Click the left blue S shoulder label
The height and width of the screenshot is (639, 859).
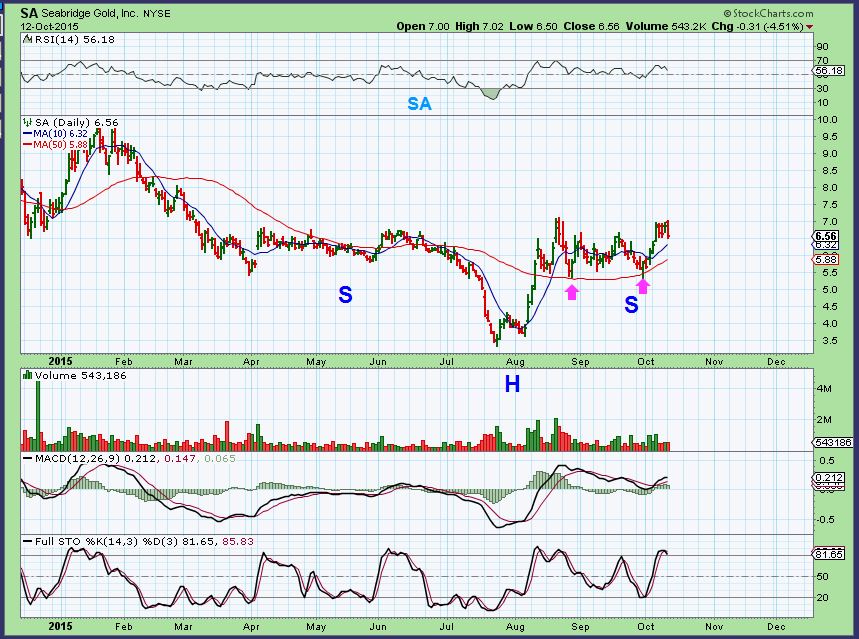(x=345, y=295)
